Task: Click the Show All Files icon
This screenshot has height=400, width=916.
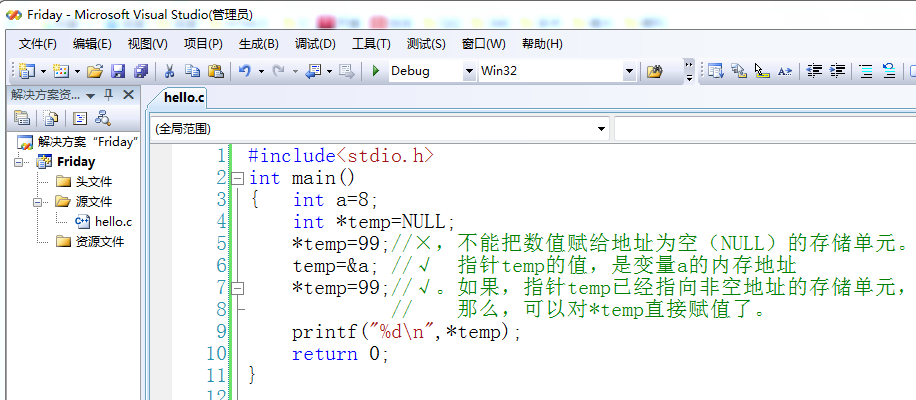Action: [x=51, y=117]
